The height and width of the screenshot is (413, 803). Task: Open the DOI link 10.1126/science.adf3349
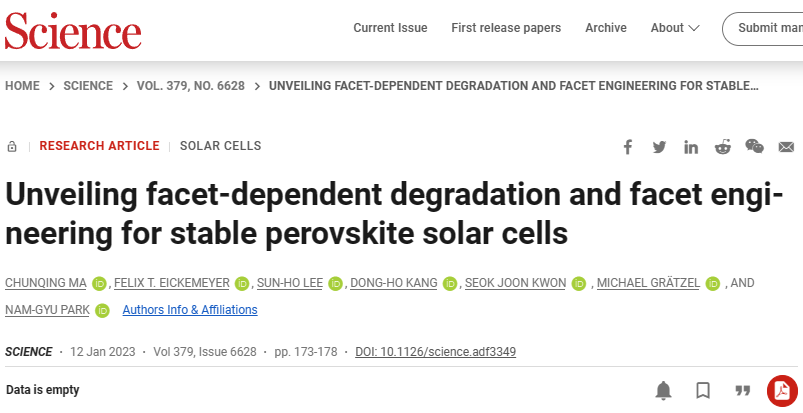[x=435, y=352]
